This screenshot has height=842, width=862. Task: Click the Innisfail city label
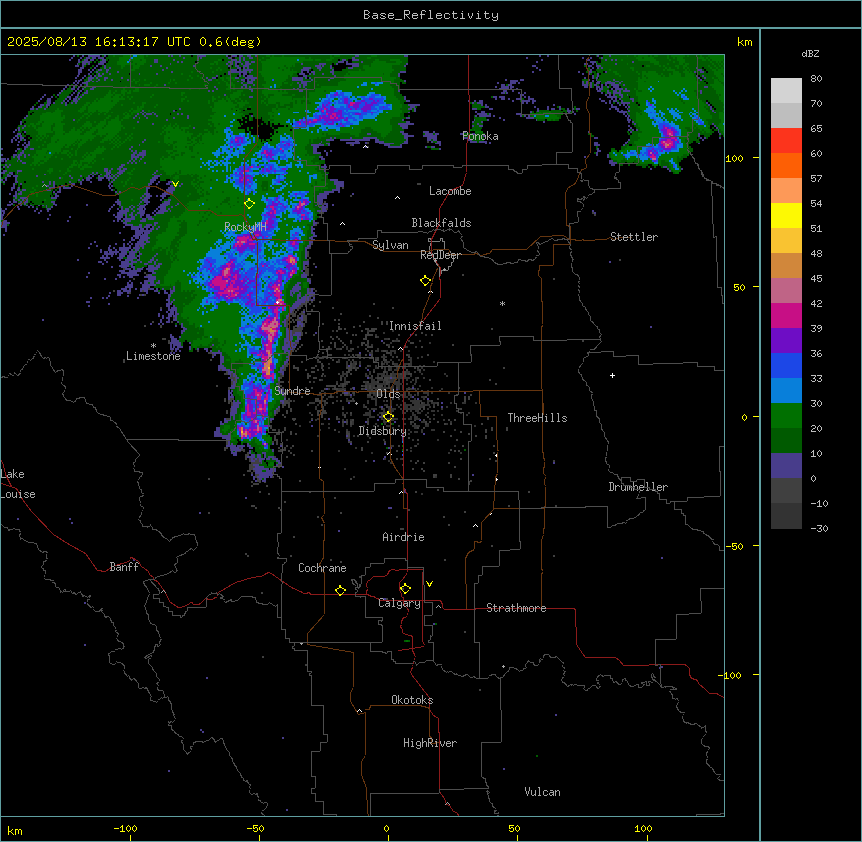[x=415, y=326]
